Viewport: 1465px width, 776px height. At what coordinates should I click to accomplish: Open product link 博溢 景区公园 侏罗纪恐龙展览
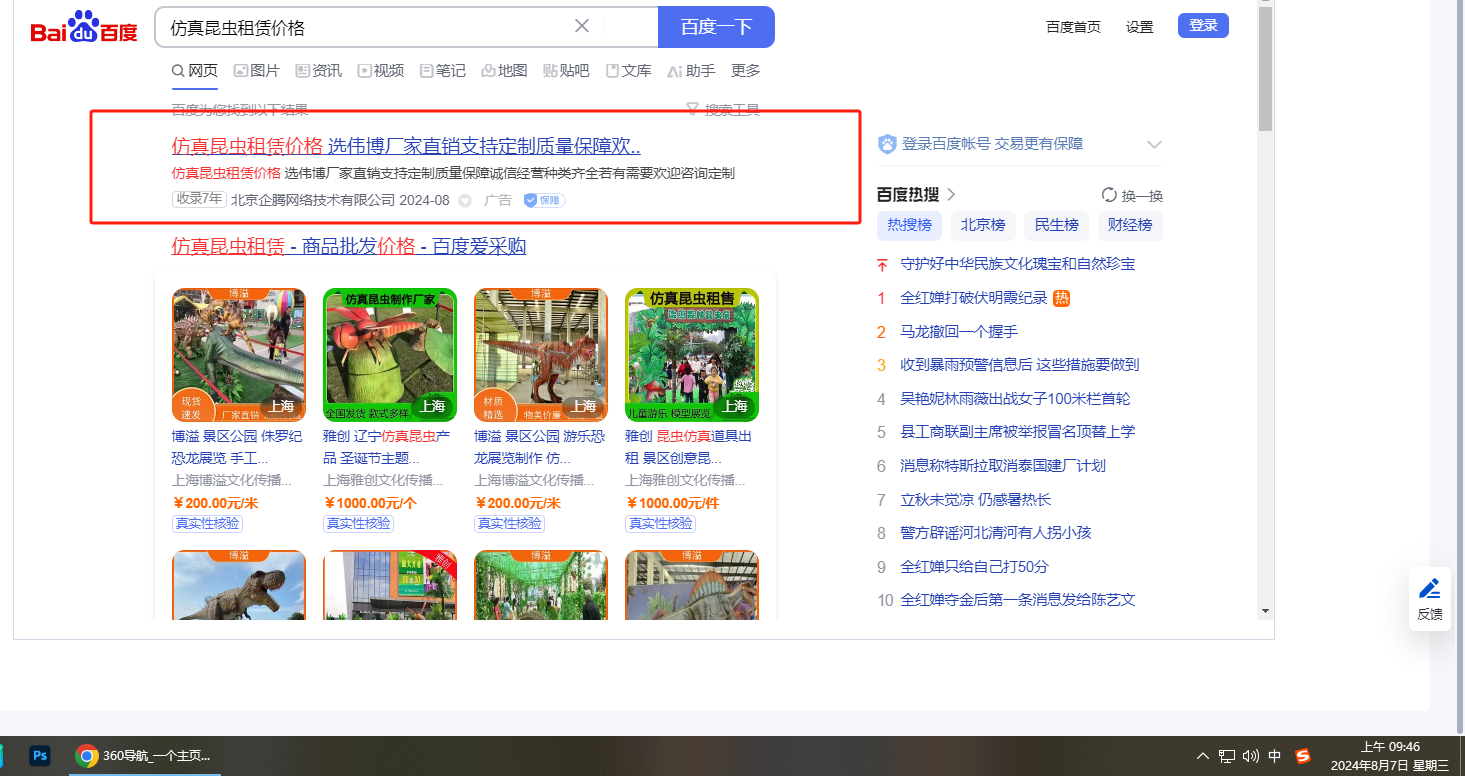[x=239, y=447]
